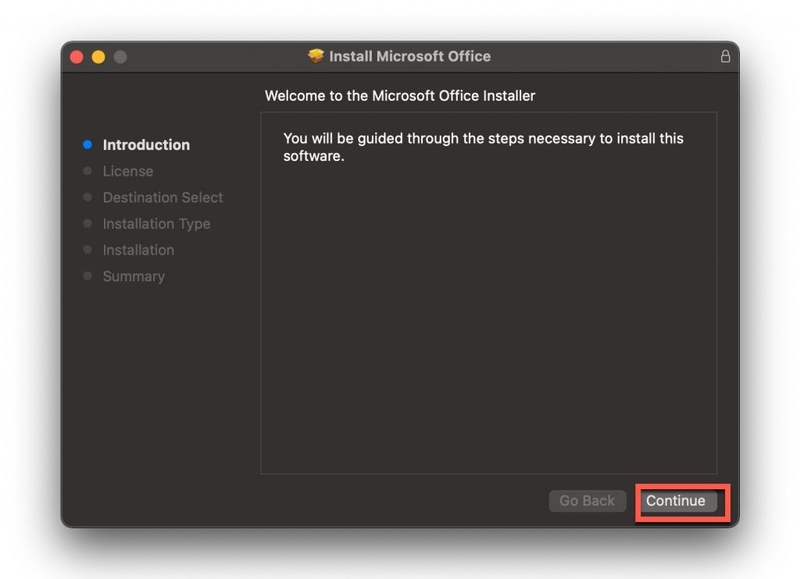This screenshot has height=579, width=800.
Task: Click the disabled Go Back button
Action: [x=587, y=501]
